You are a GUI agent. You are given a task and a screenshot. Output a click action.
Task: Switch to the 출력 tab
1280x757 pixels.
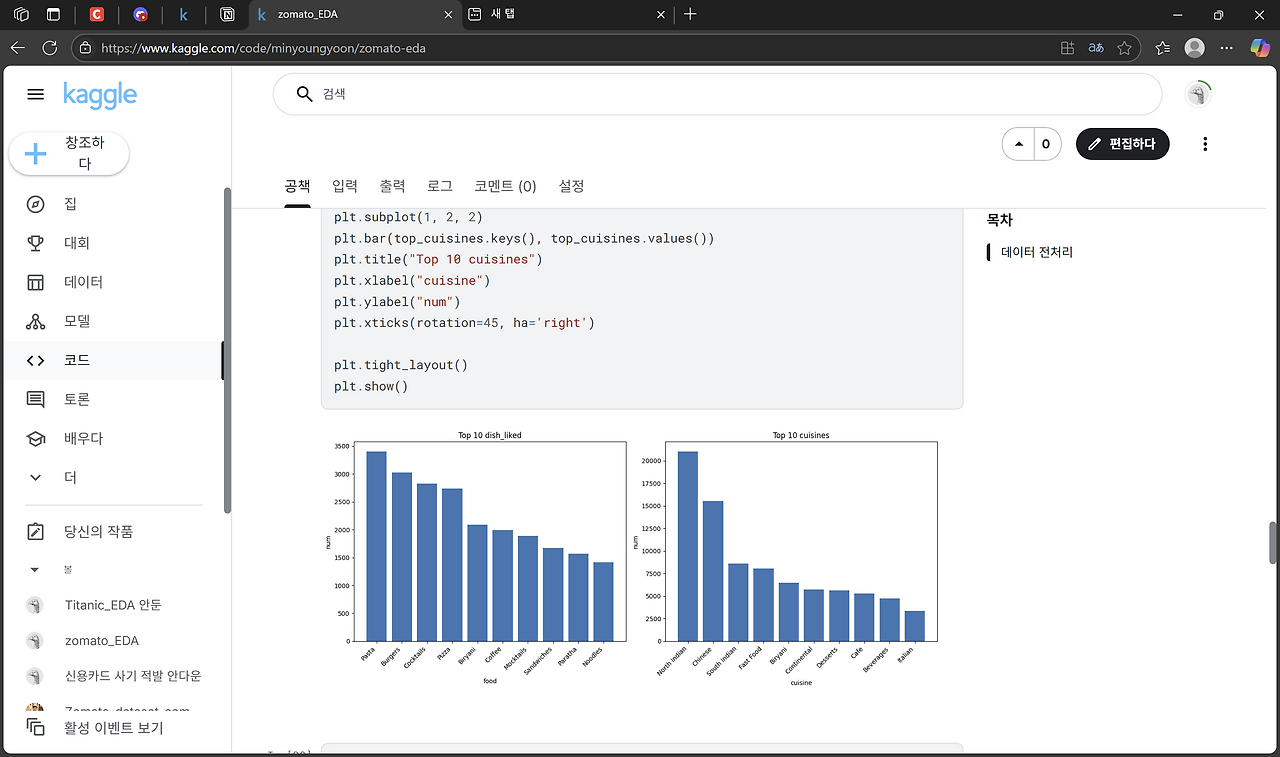(392, 186)
